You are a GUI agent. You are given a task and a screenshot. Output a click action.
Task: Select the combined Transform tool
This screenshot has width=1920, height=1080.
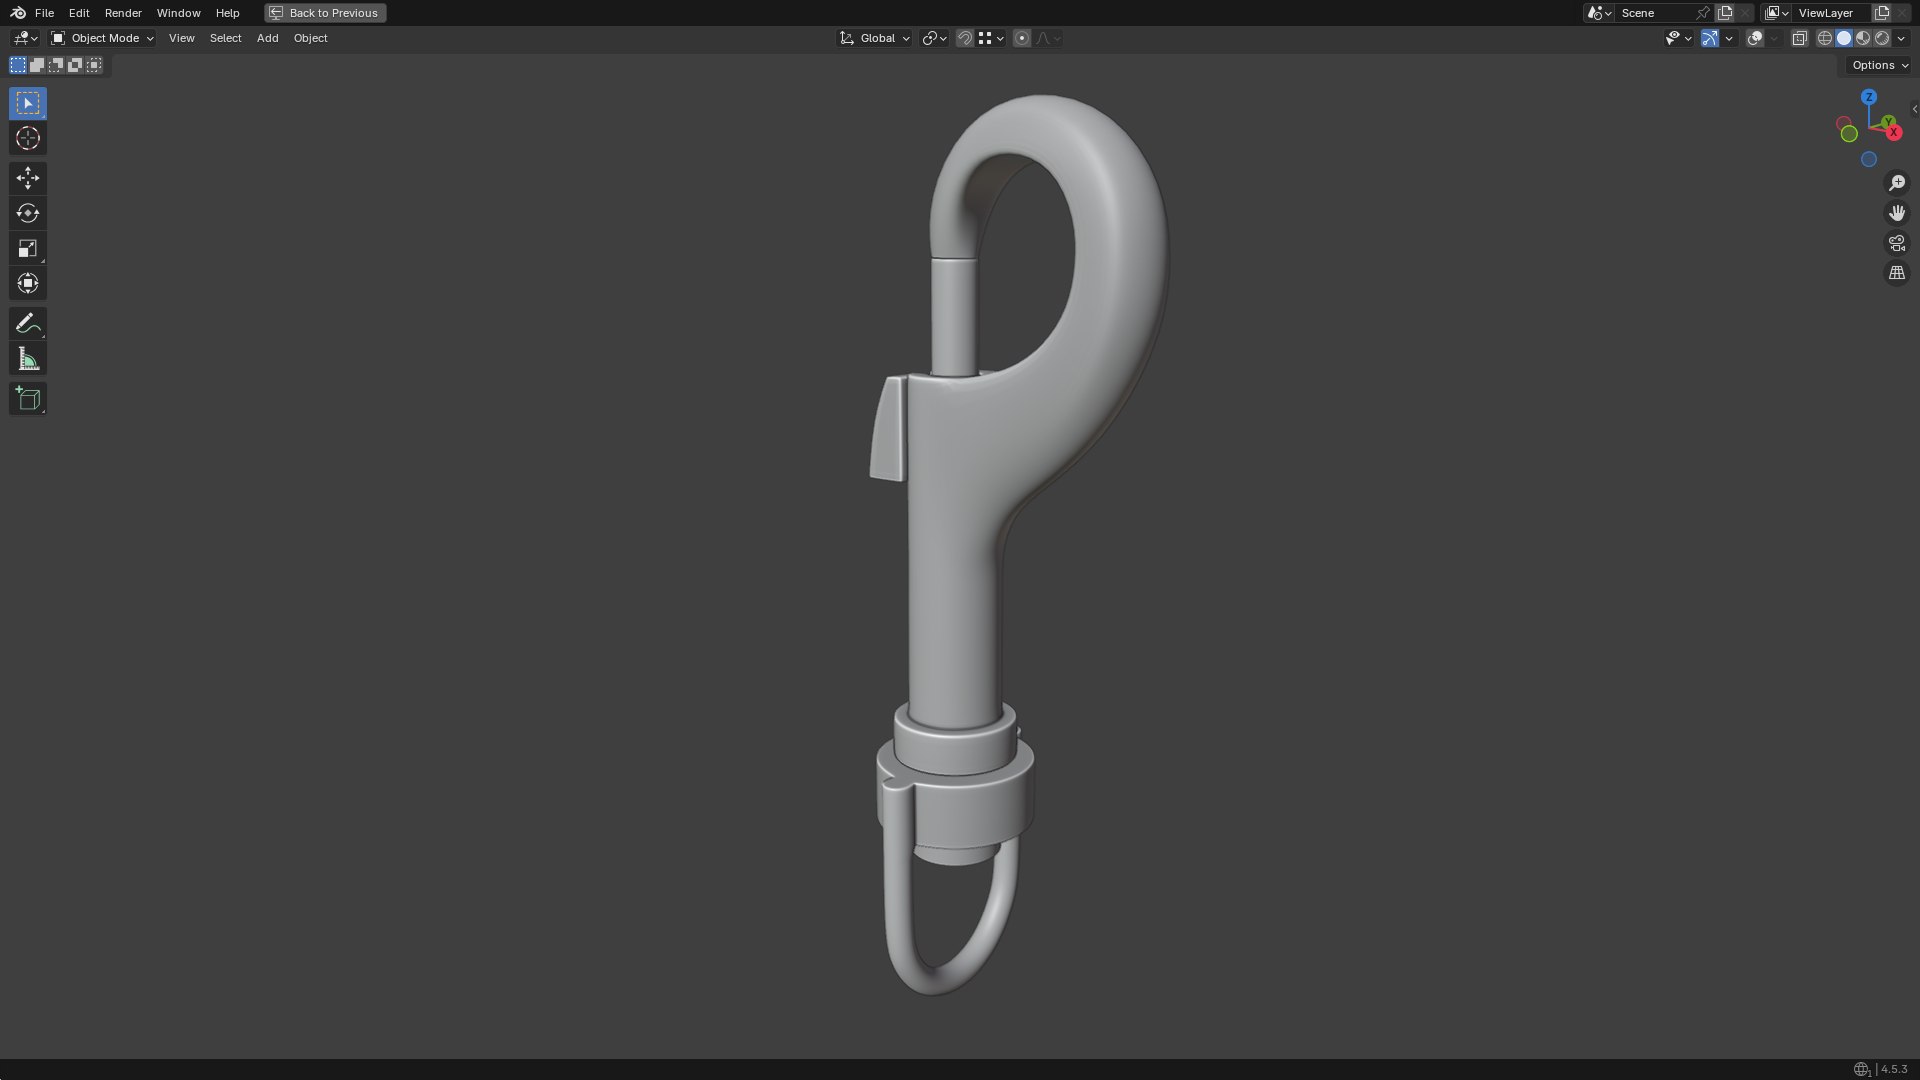(28, 283)
